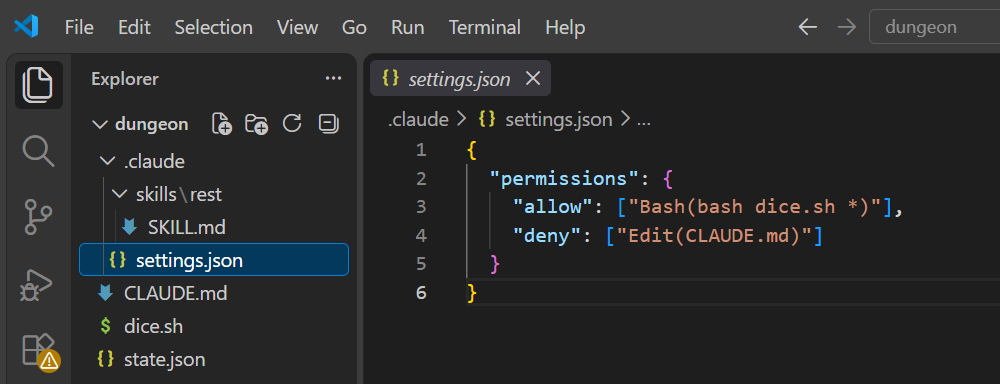Screen dimensions: 1000x384
Task: Open the Search view in activity bar
Action: click(39, 152)
